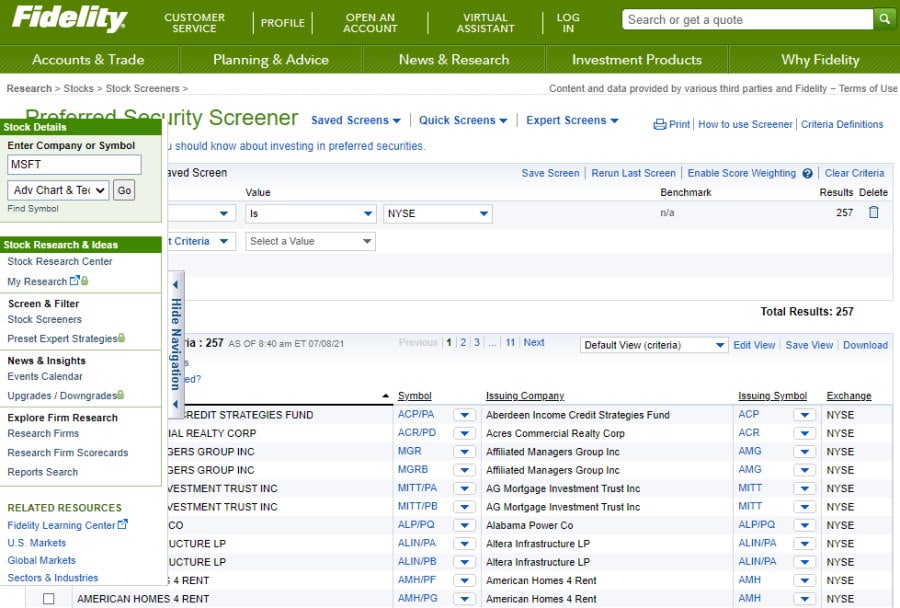The width and height of the screenshot is (900, 608).
Task: Open the Quick Screens dropdown
Action: click(463, 121)
